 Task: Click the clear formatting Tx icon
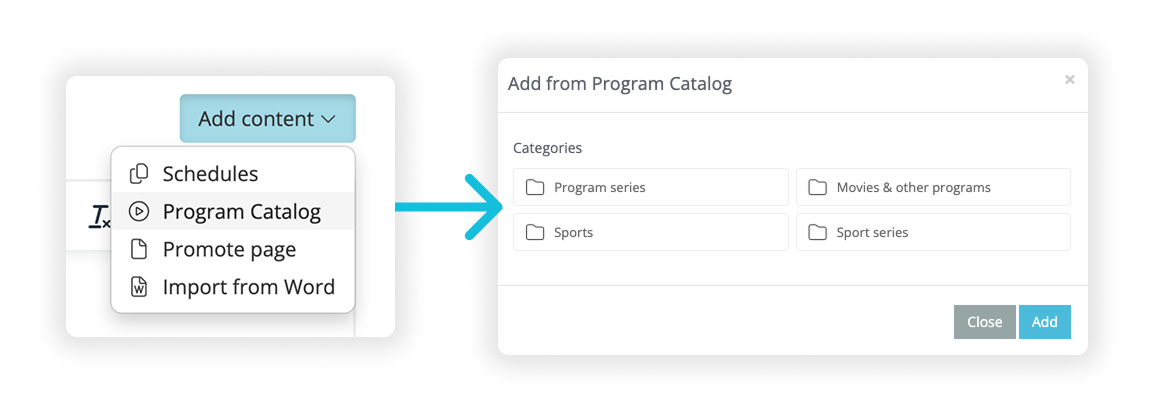[99, 216]
